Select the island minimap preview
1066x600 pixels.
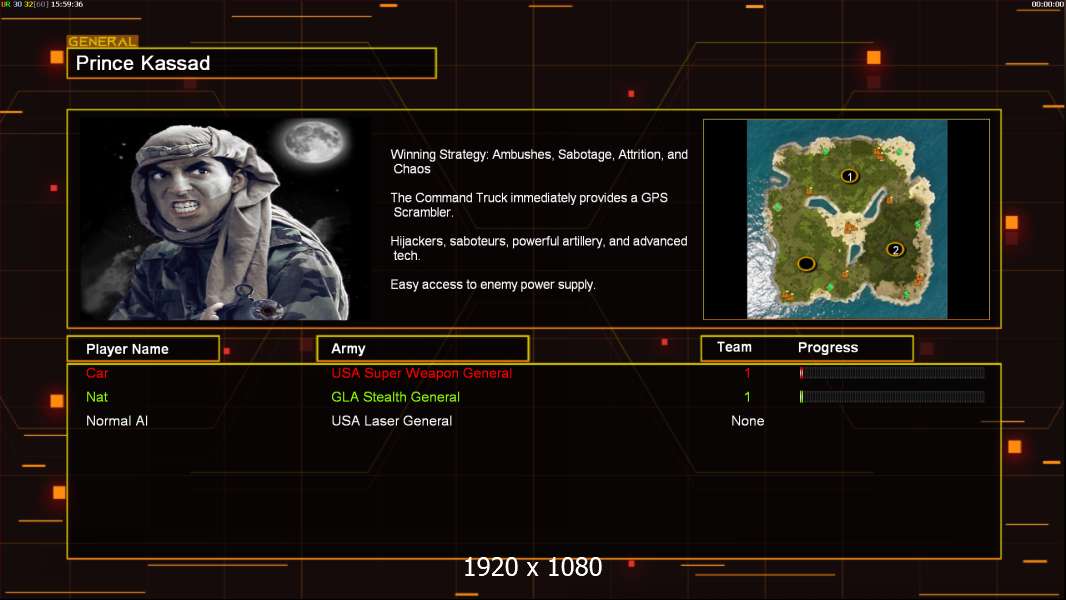tap(846, 219)
